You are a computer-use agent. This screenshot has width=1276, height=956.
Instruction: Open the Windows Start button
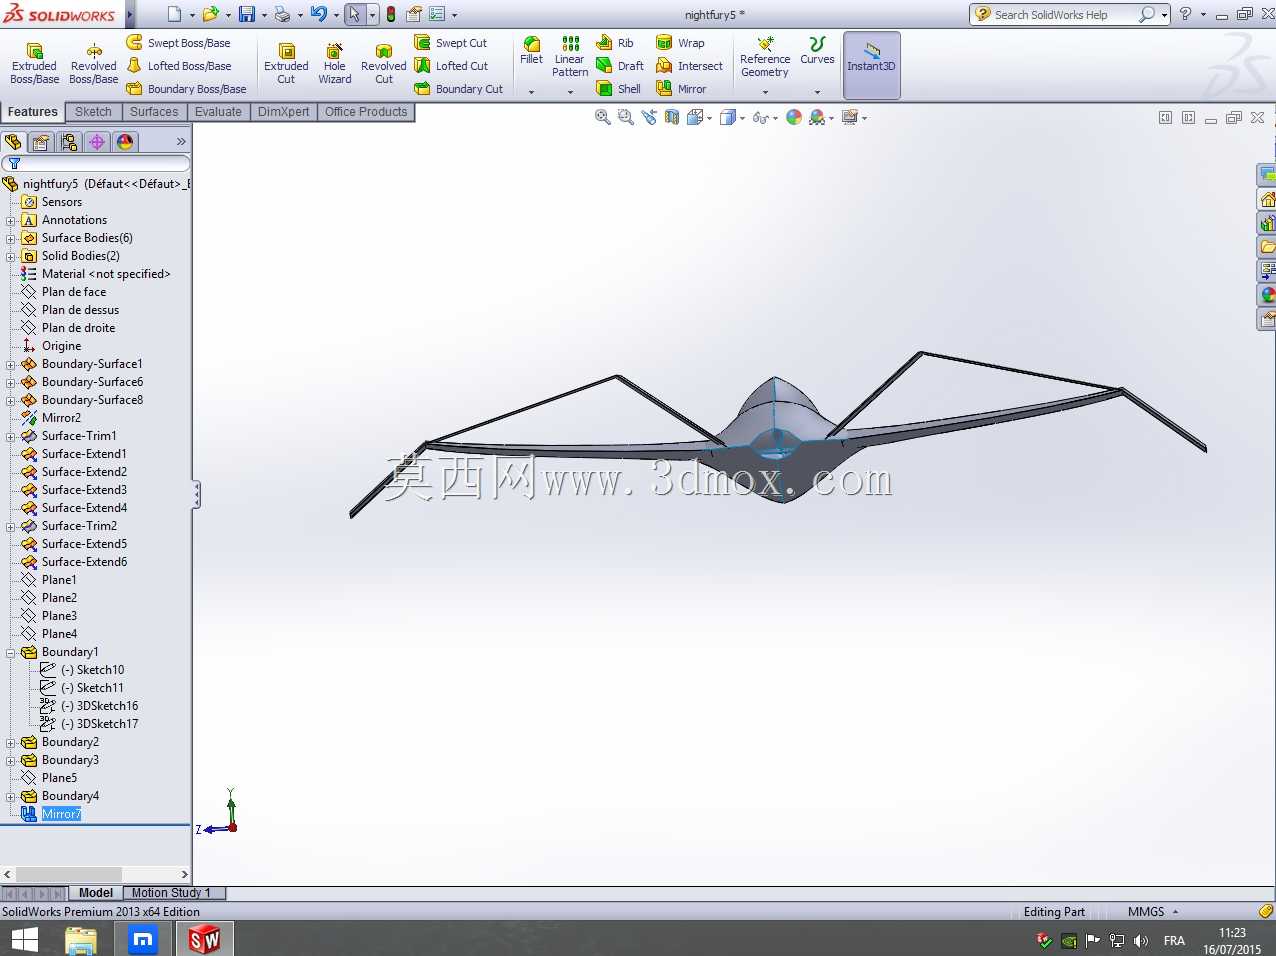click(24, 939)
